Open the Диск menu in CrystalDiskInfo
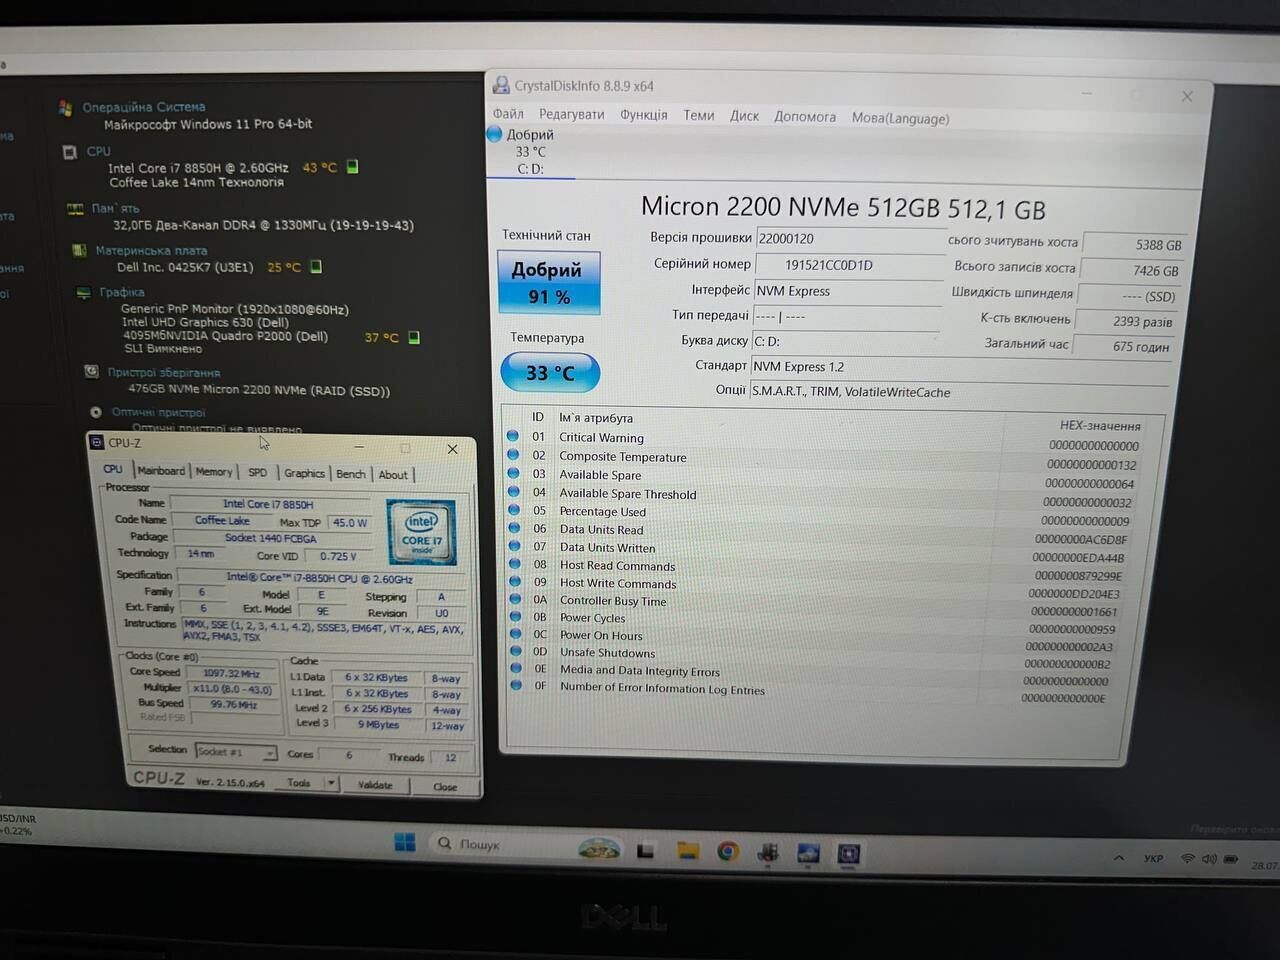This screenshot has height=960, width=1280. [744, 116]
